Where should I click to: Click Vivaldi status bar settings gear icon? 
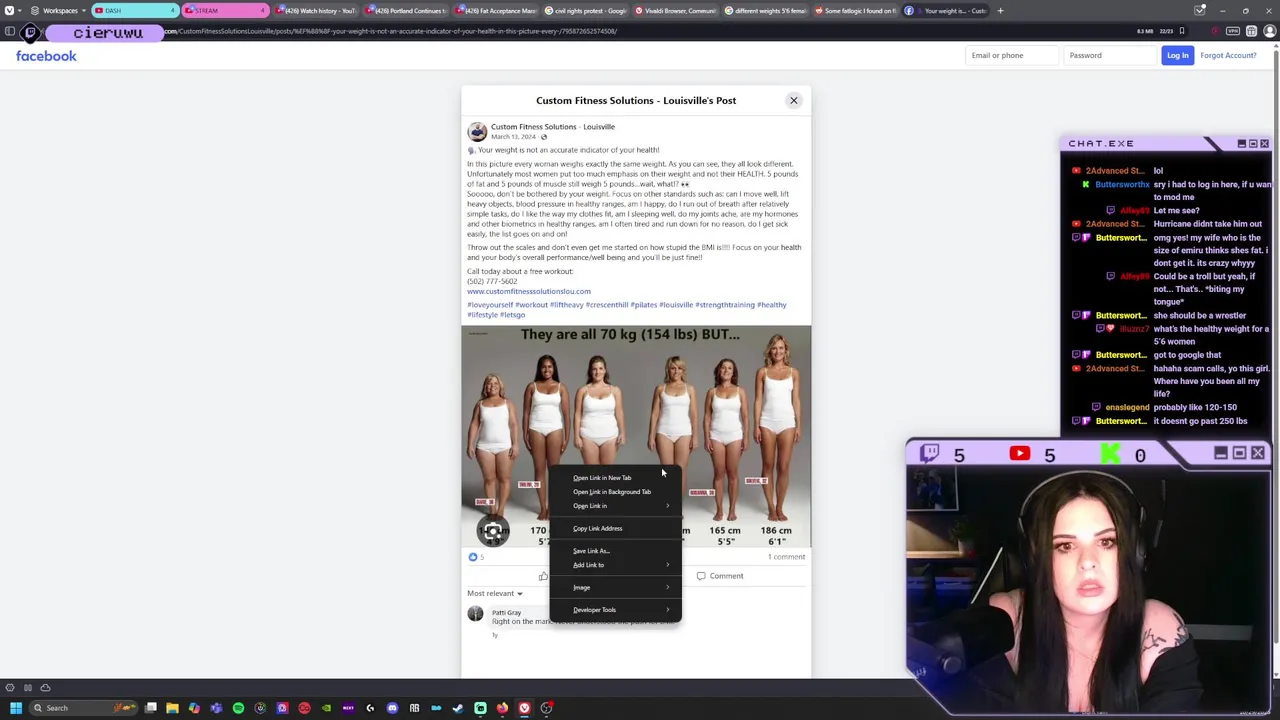10,688
